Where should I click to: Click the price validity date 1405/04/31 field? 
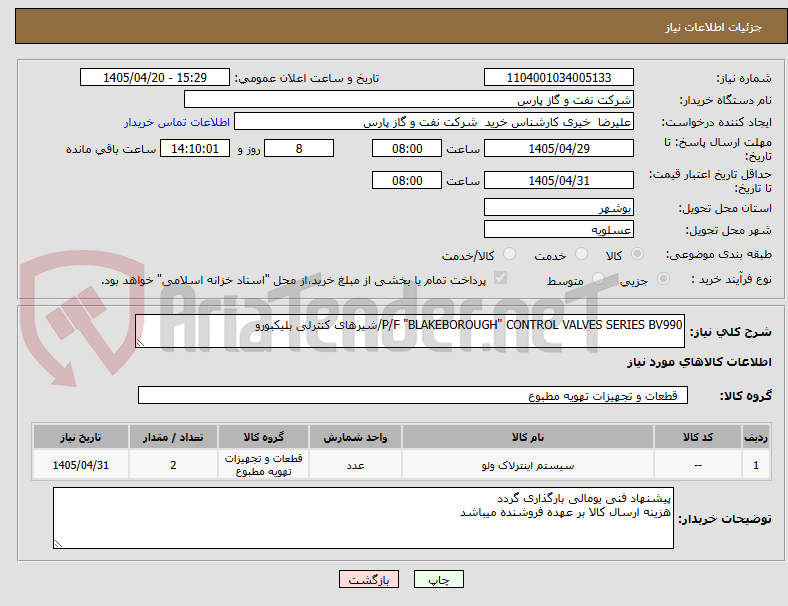(x=558, y=180)
